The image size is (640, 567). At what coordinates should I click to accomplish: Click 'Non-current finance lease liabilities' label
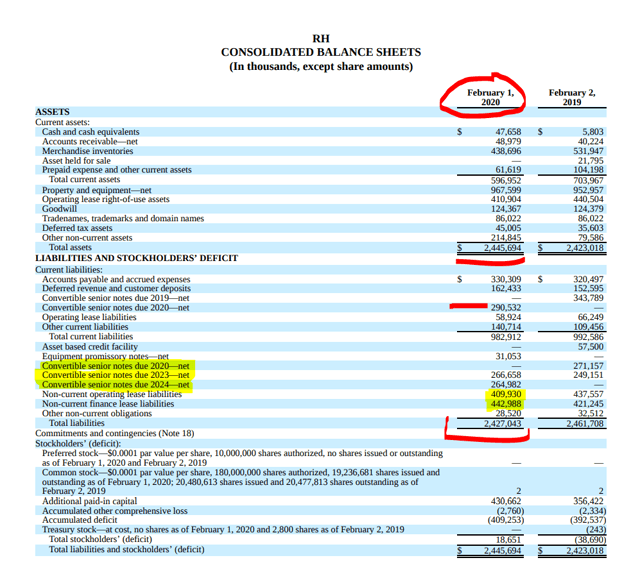point(108,404)
